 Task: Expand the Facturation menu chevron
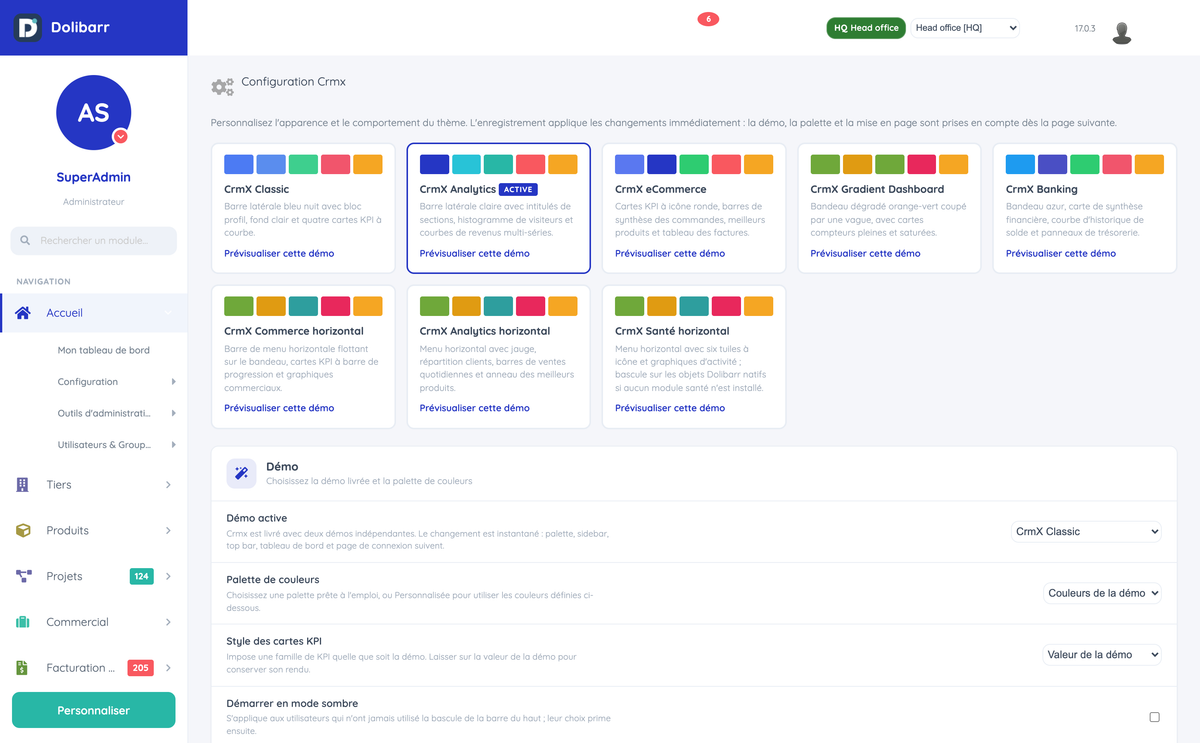point(168,668)
